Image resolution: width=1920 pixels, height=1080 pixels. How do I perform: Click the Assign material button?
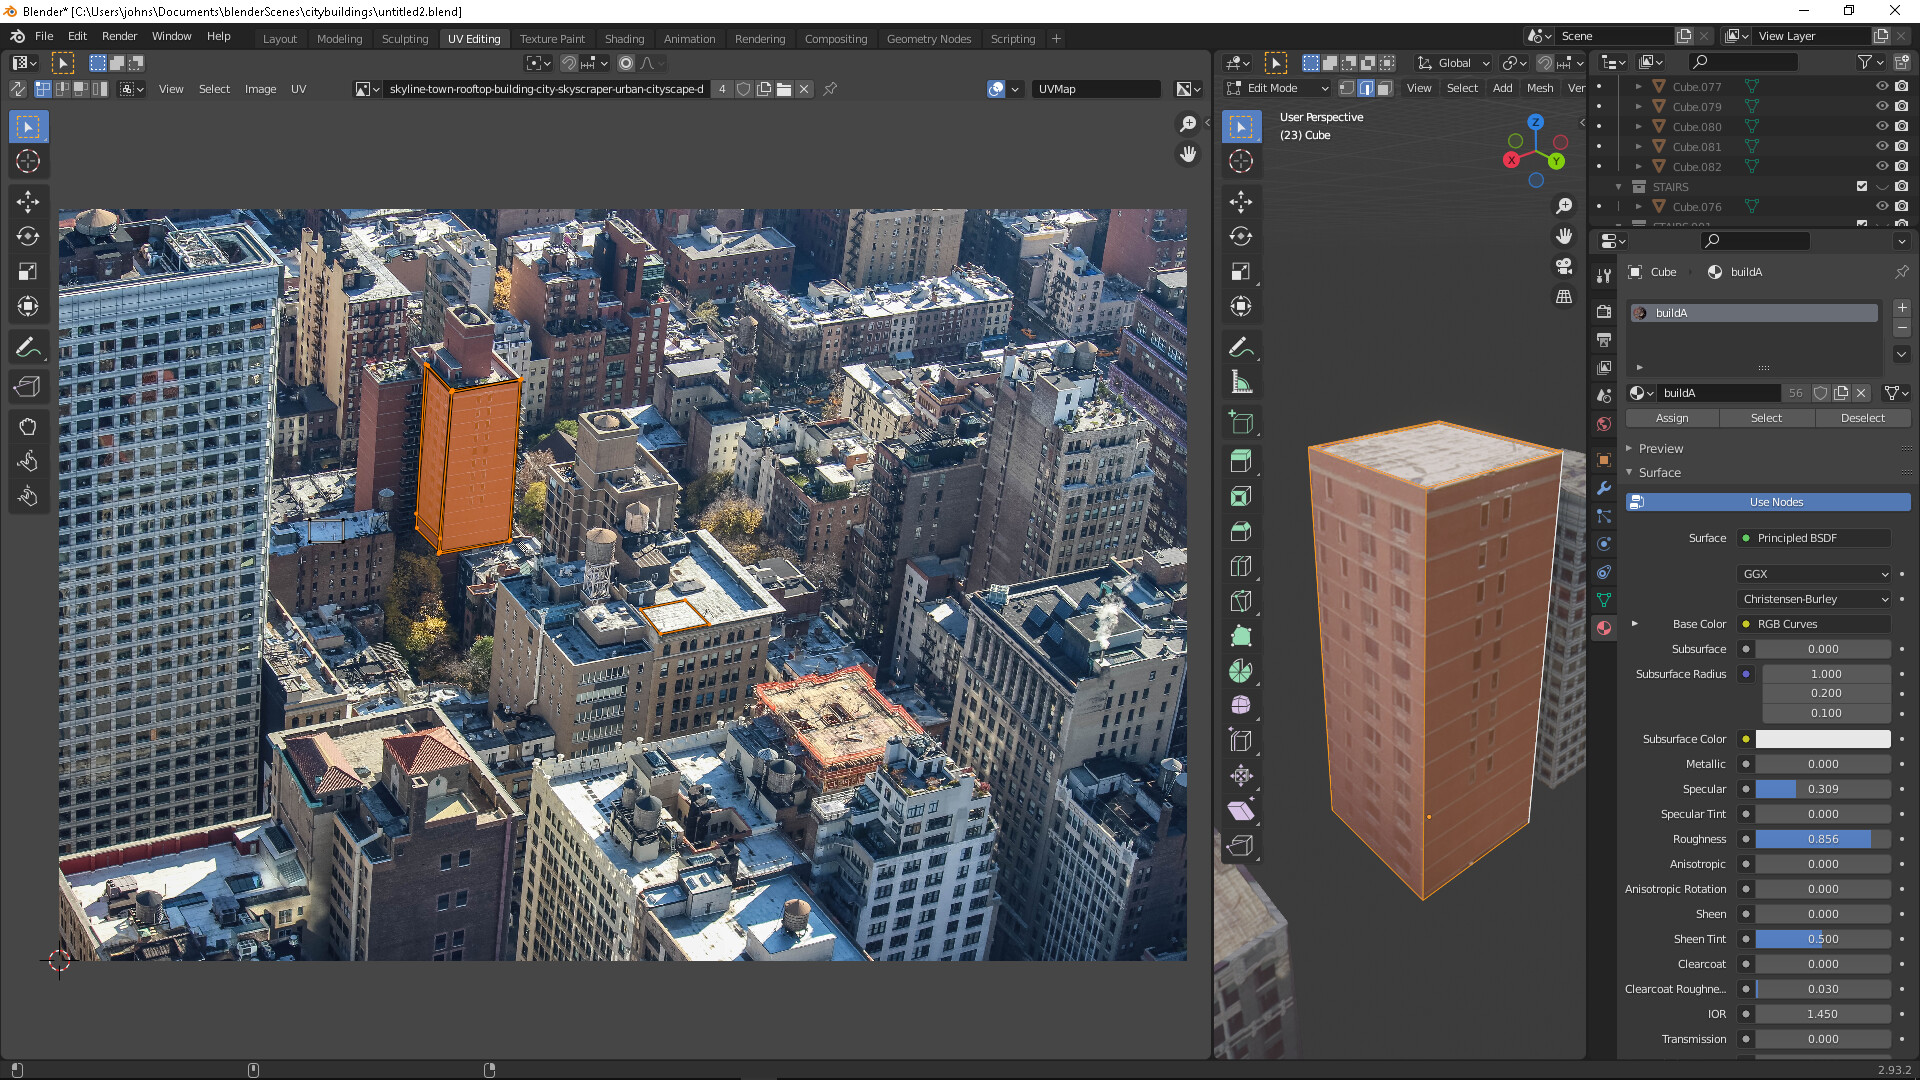pyautogui.click(x=1671, y=418)
